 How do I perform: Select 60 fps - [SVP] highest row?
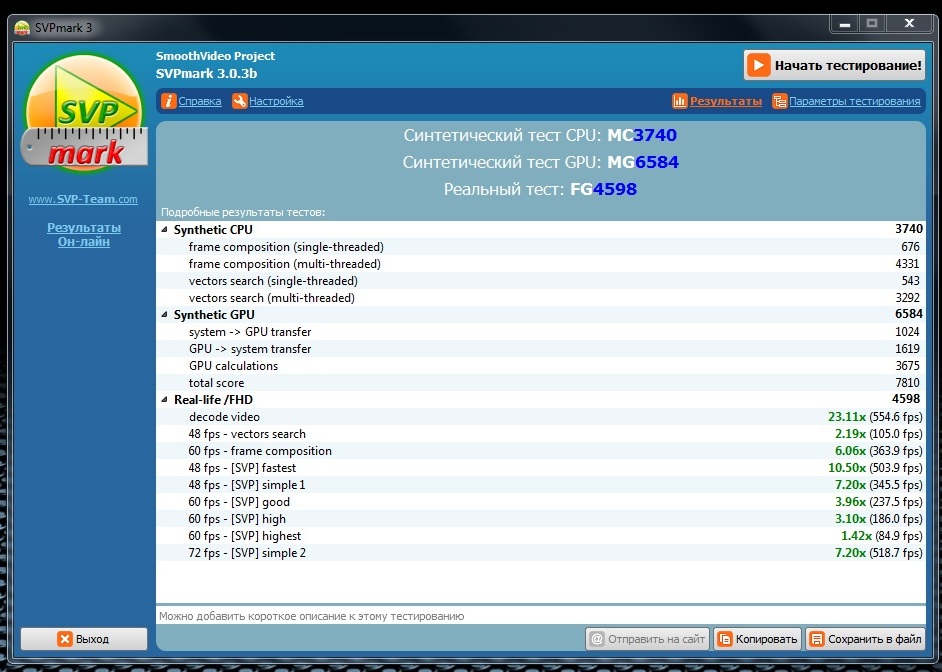[541, 536]
